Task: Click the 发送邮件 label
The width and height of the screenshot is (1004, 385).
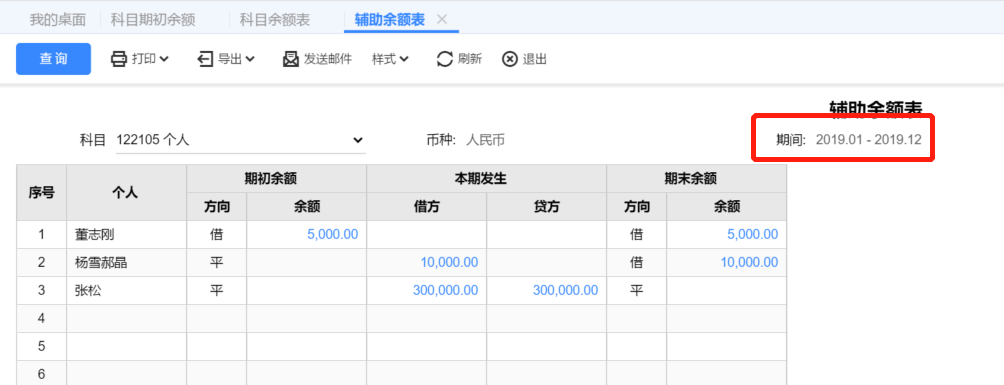Action: (328, 59)
